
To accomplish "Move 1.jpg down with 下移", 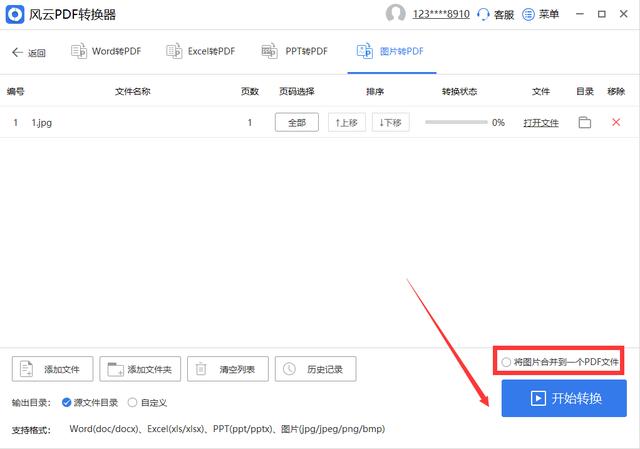I will tap(390, 122).
